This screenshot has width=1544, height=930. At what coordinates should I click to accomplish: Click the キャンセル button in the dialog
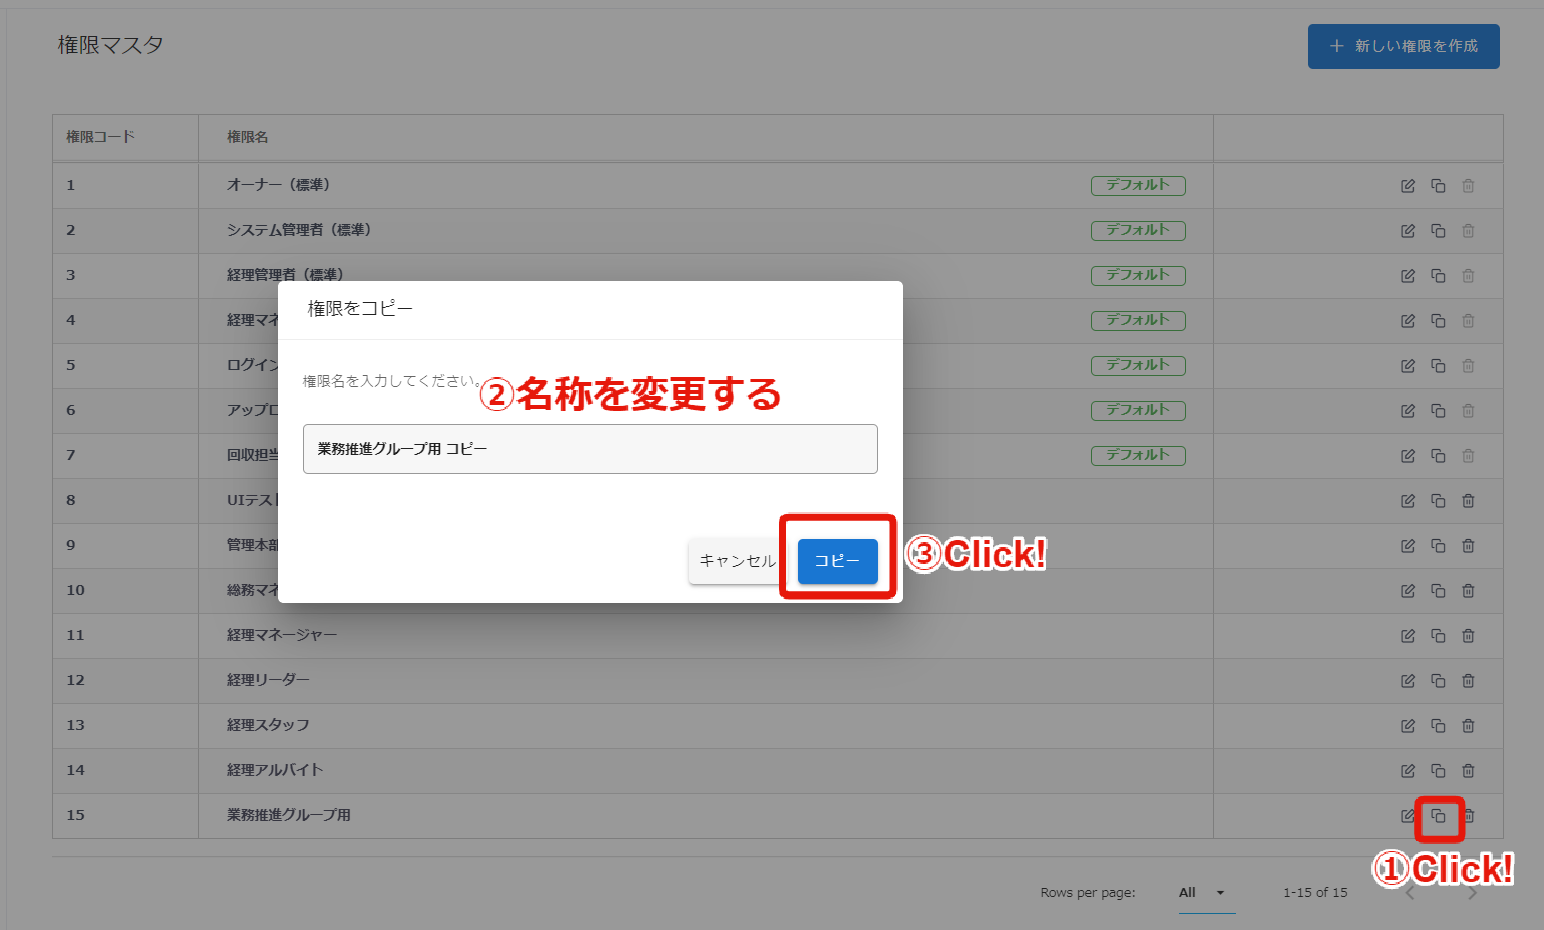737,561
